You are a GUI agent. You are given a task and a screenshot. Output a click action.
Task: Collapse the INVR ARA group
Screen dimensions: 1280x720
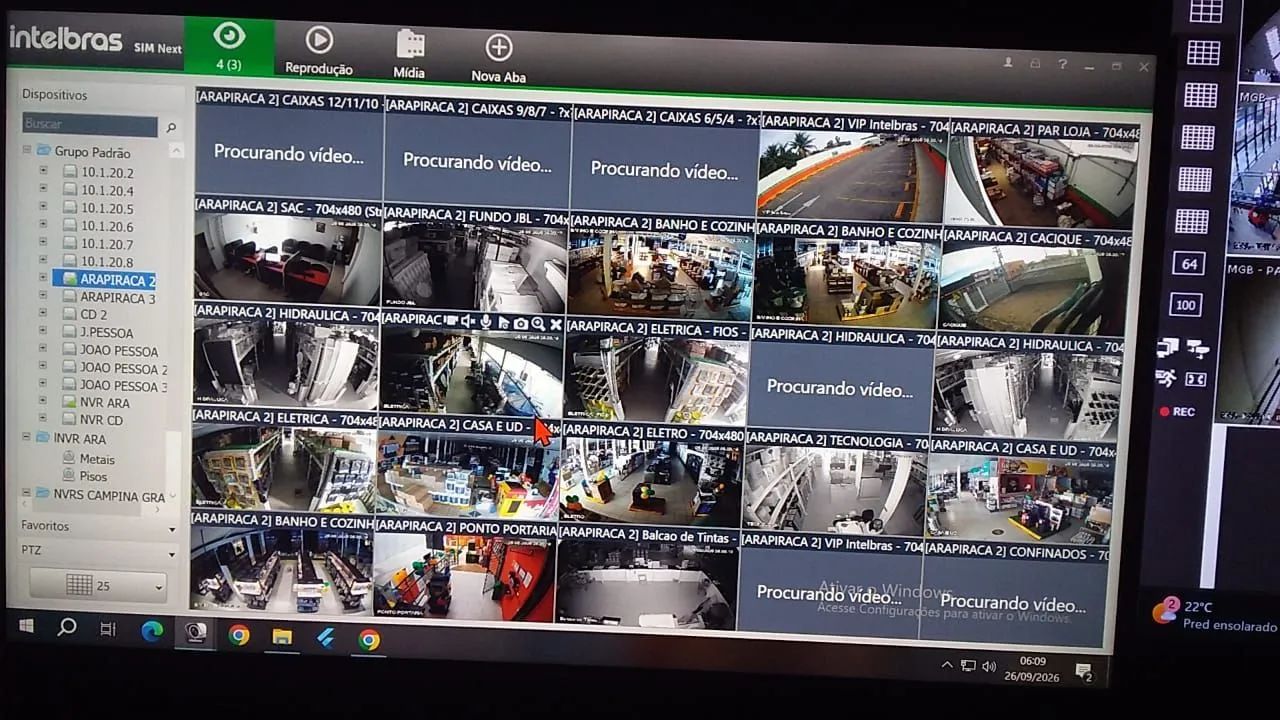27,437
